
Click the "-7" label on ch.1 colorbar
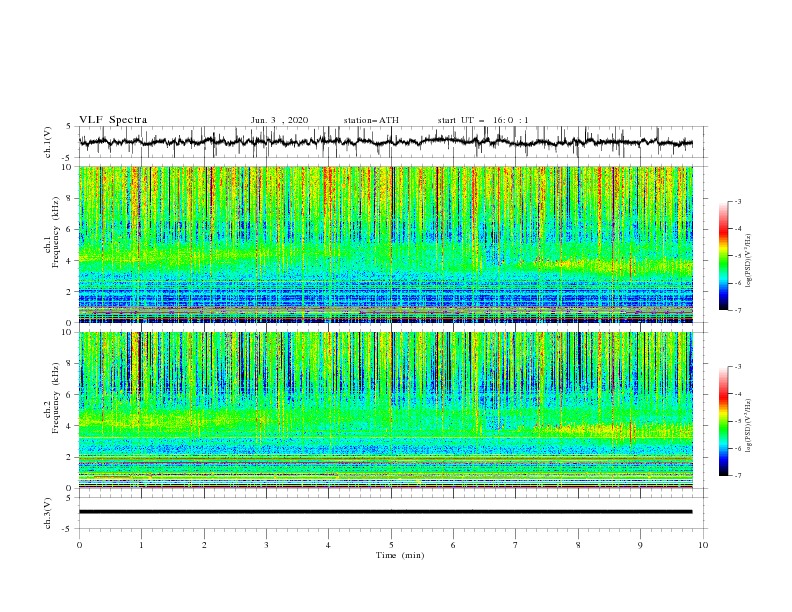tap(737, 310)
